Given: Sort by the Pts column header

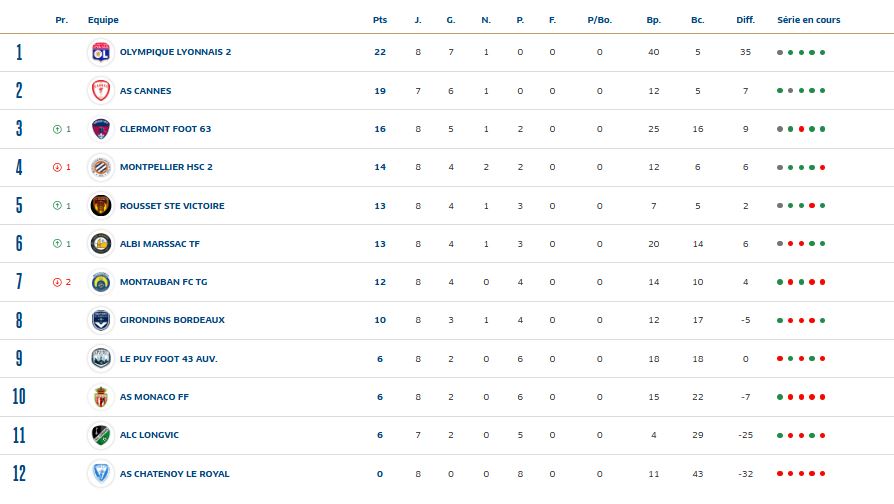Looking at the screenshot, I should click(379, 20).
